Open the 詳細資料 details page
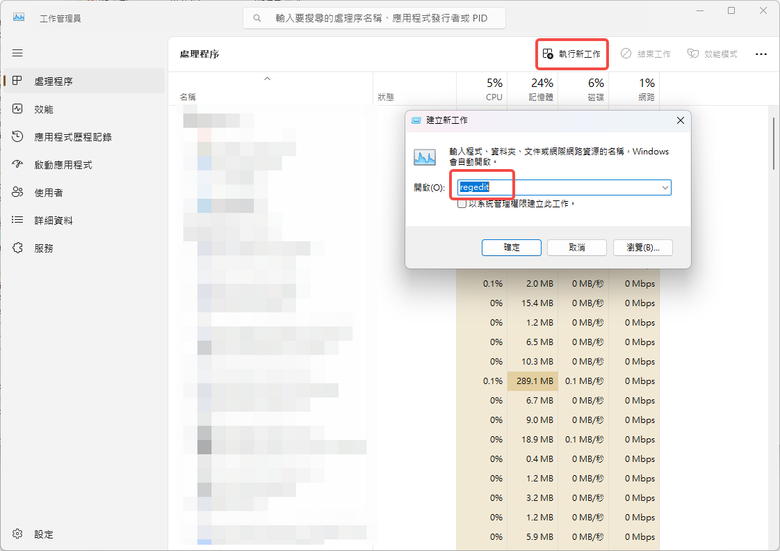The height and width of the screenshot is (551, 780). tap(85, 220)
